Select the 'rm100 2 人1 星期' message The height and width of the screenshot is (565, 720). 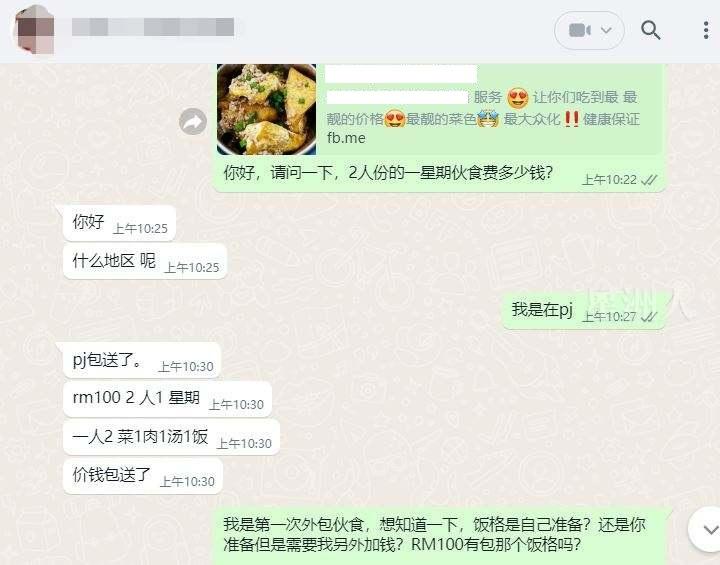coord(167,399)
